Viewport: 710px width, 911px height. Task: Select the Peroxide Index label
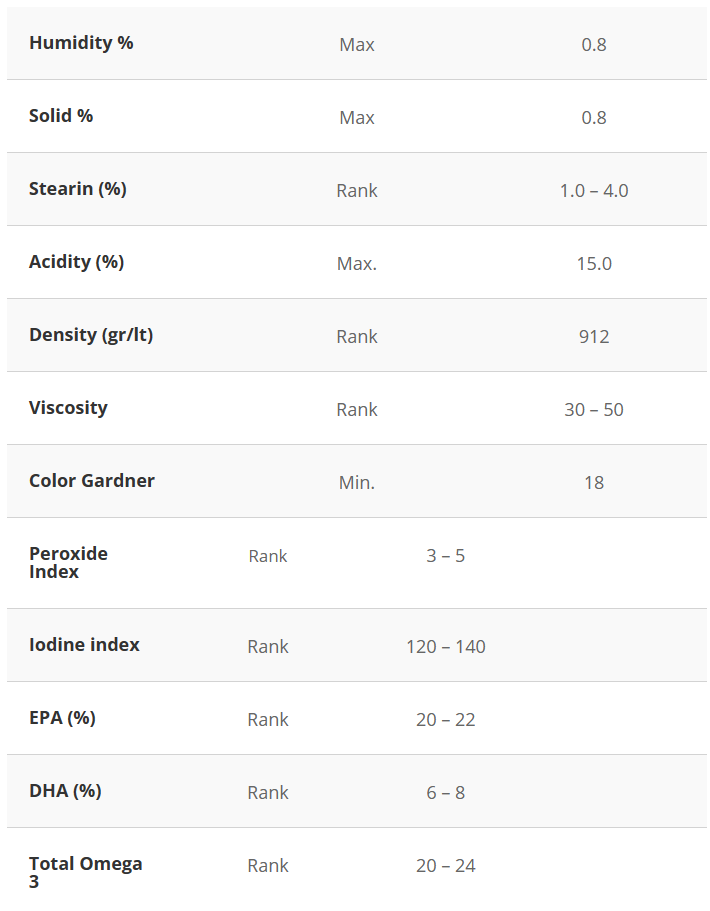click(x=68, y=563)
